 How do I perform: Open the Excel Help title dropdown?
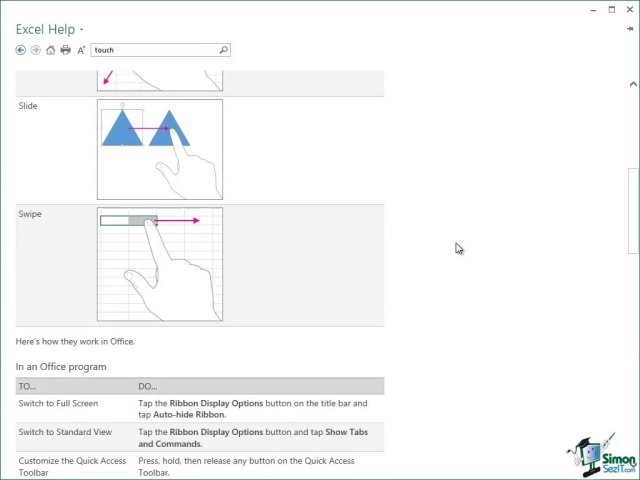point(82,30)
